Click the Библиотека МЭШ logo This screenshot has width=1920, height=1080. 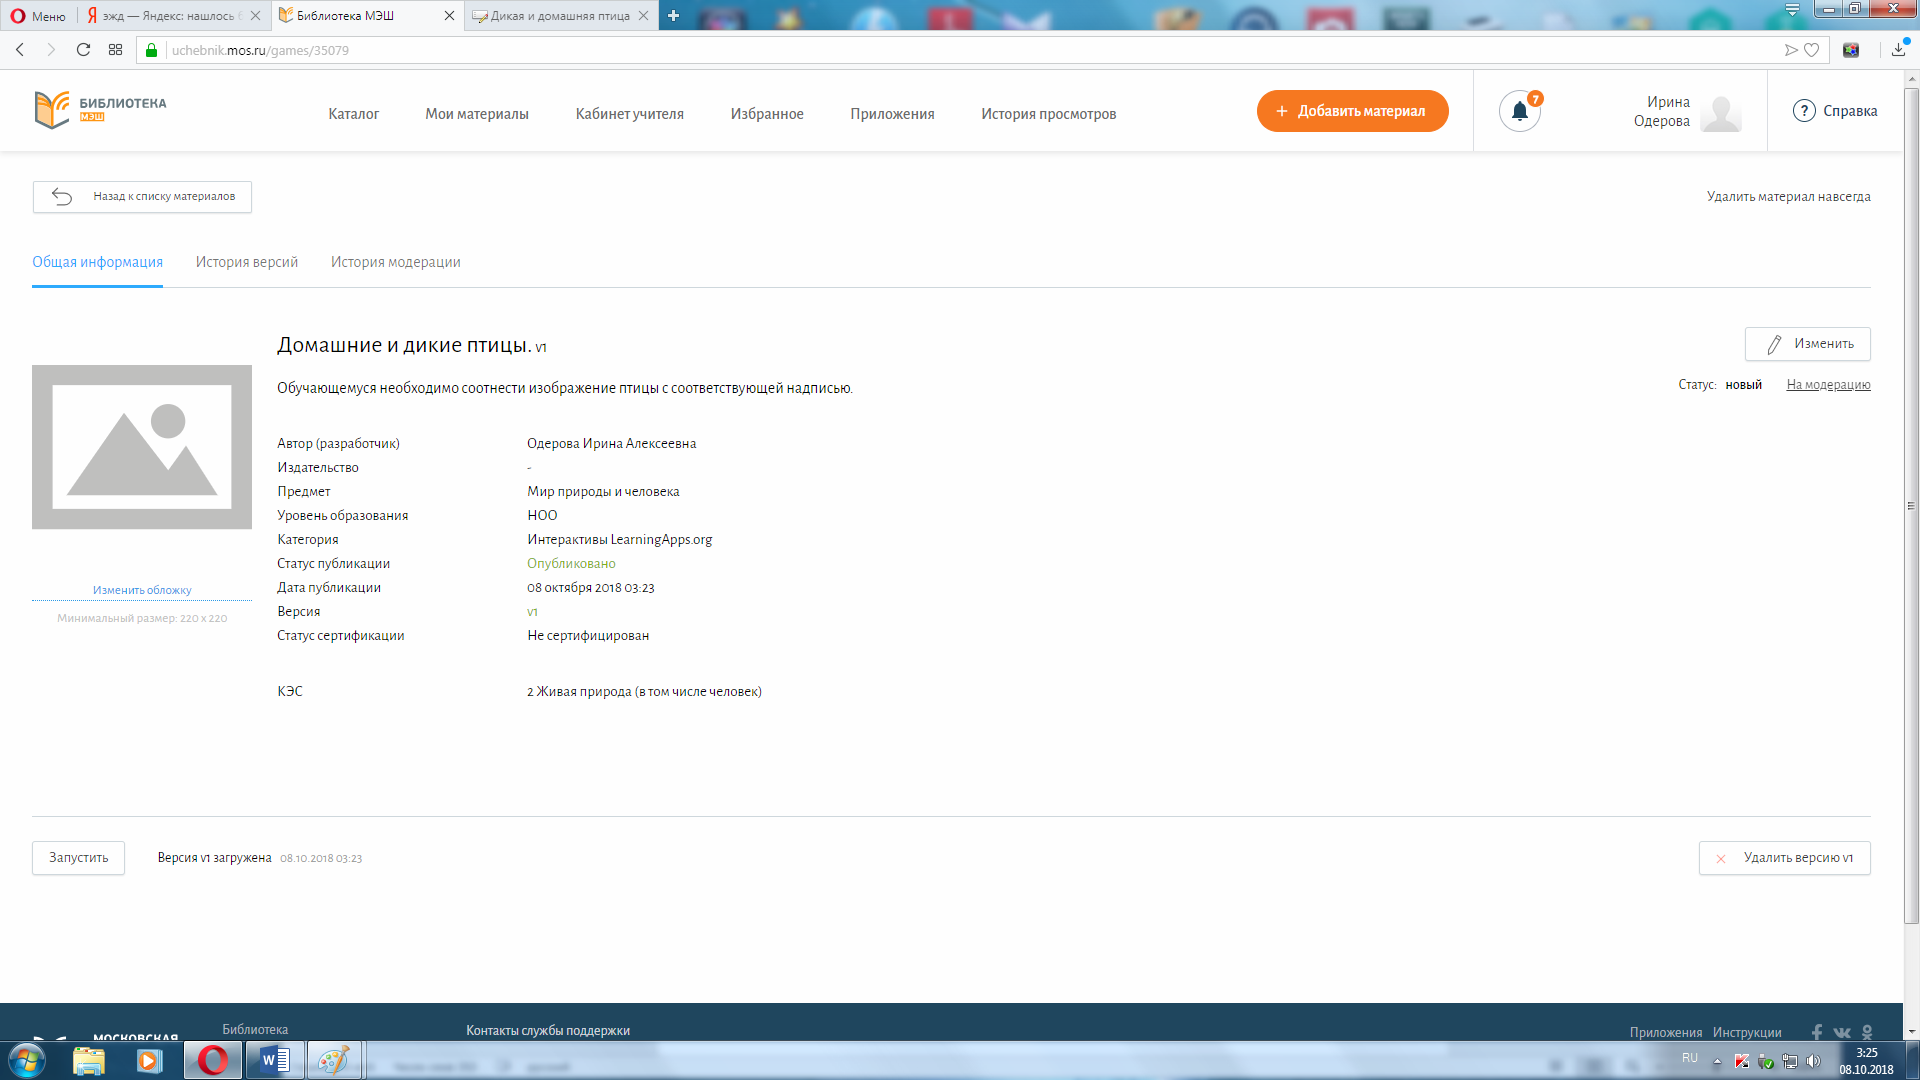100,110
